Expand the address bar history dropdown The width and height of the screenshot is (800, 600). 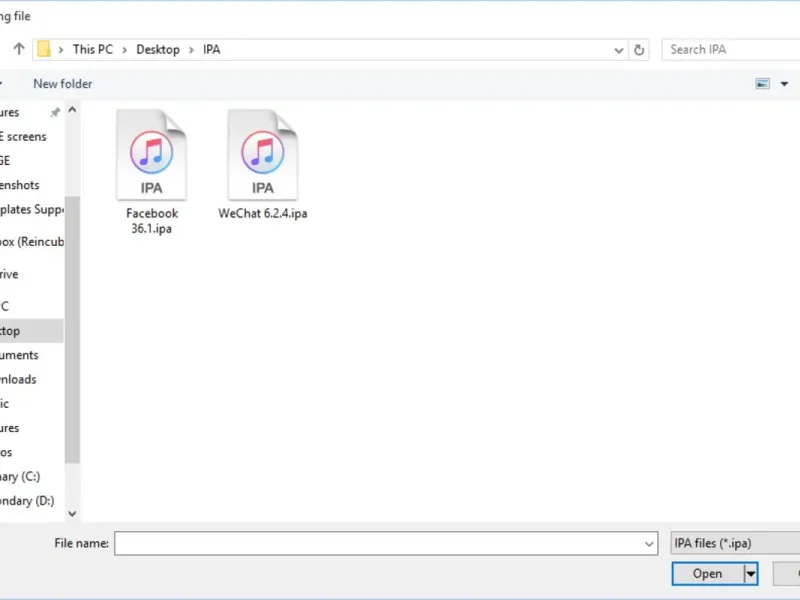tap(618, 50)
